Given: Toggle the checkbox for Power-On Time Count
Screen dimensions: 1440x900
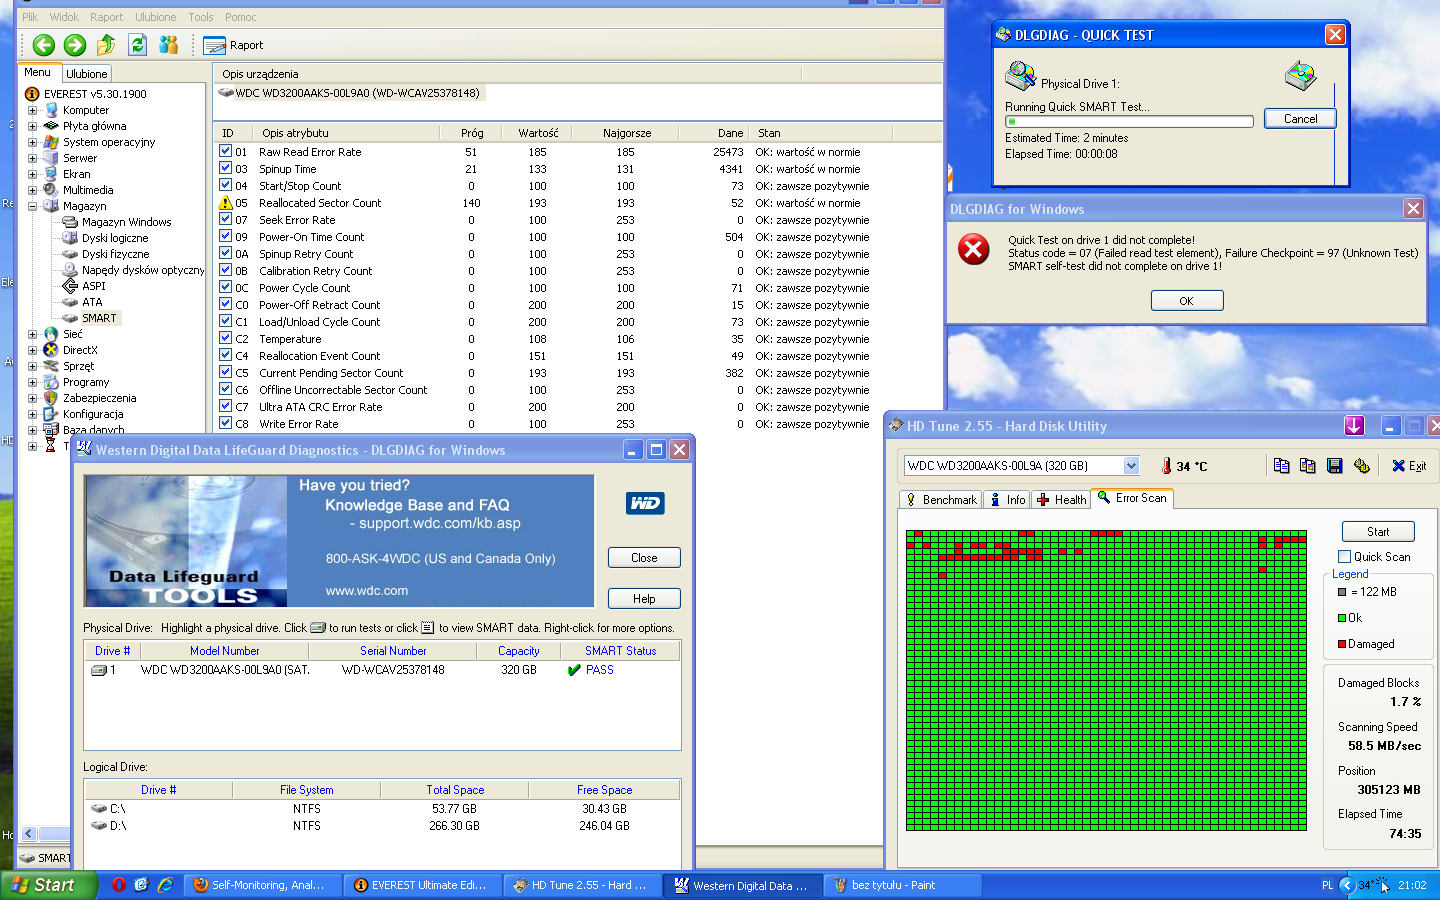Looking at the screenshot, I should pos(226,237).
